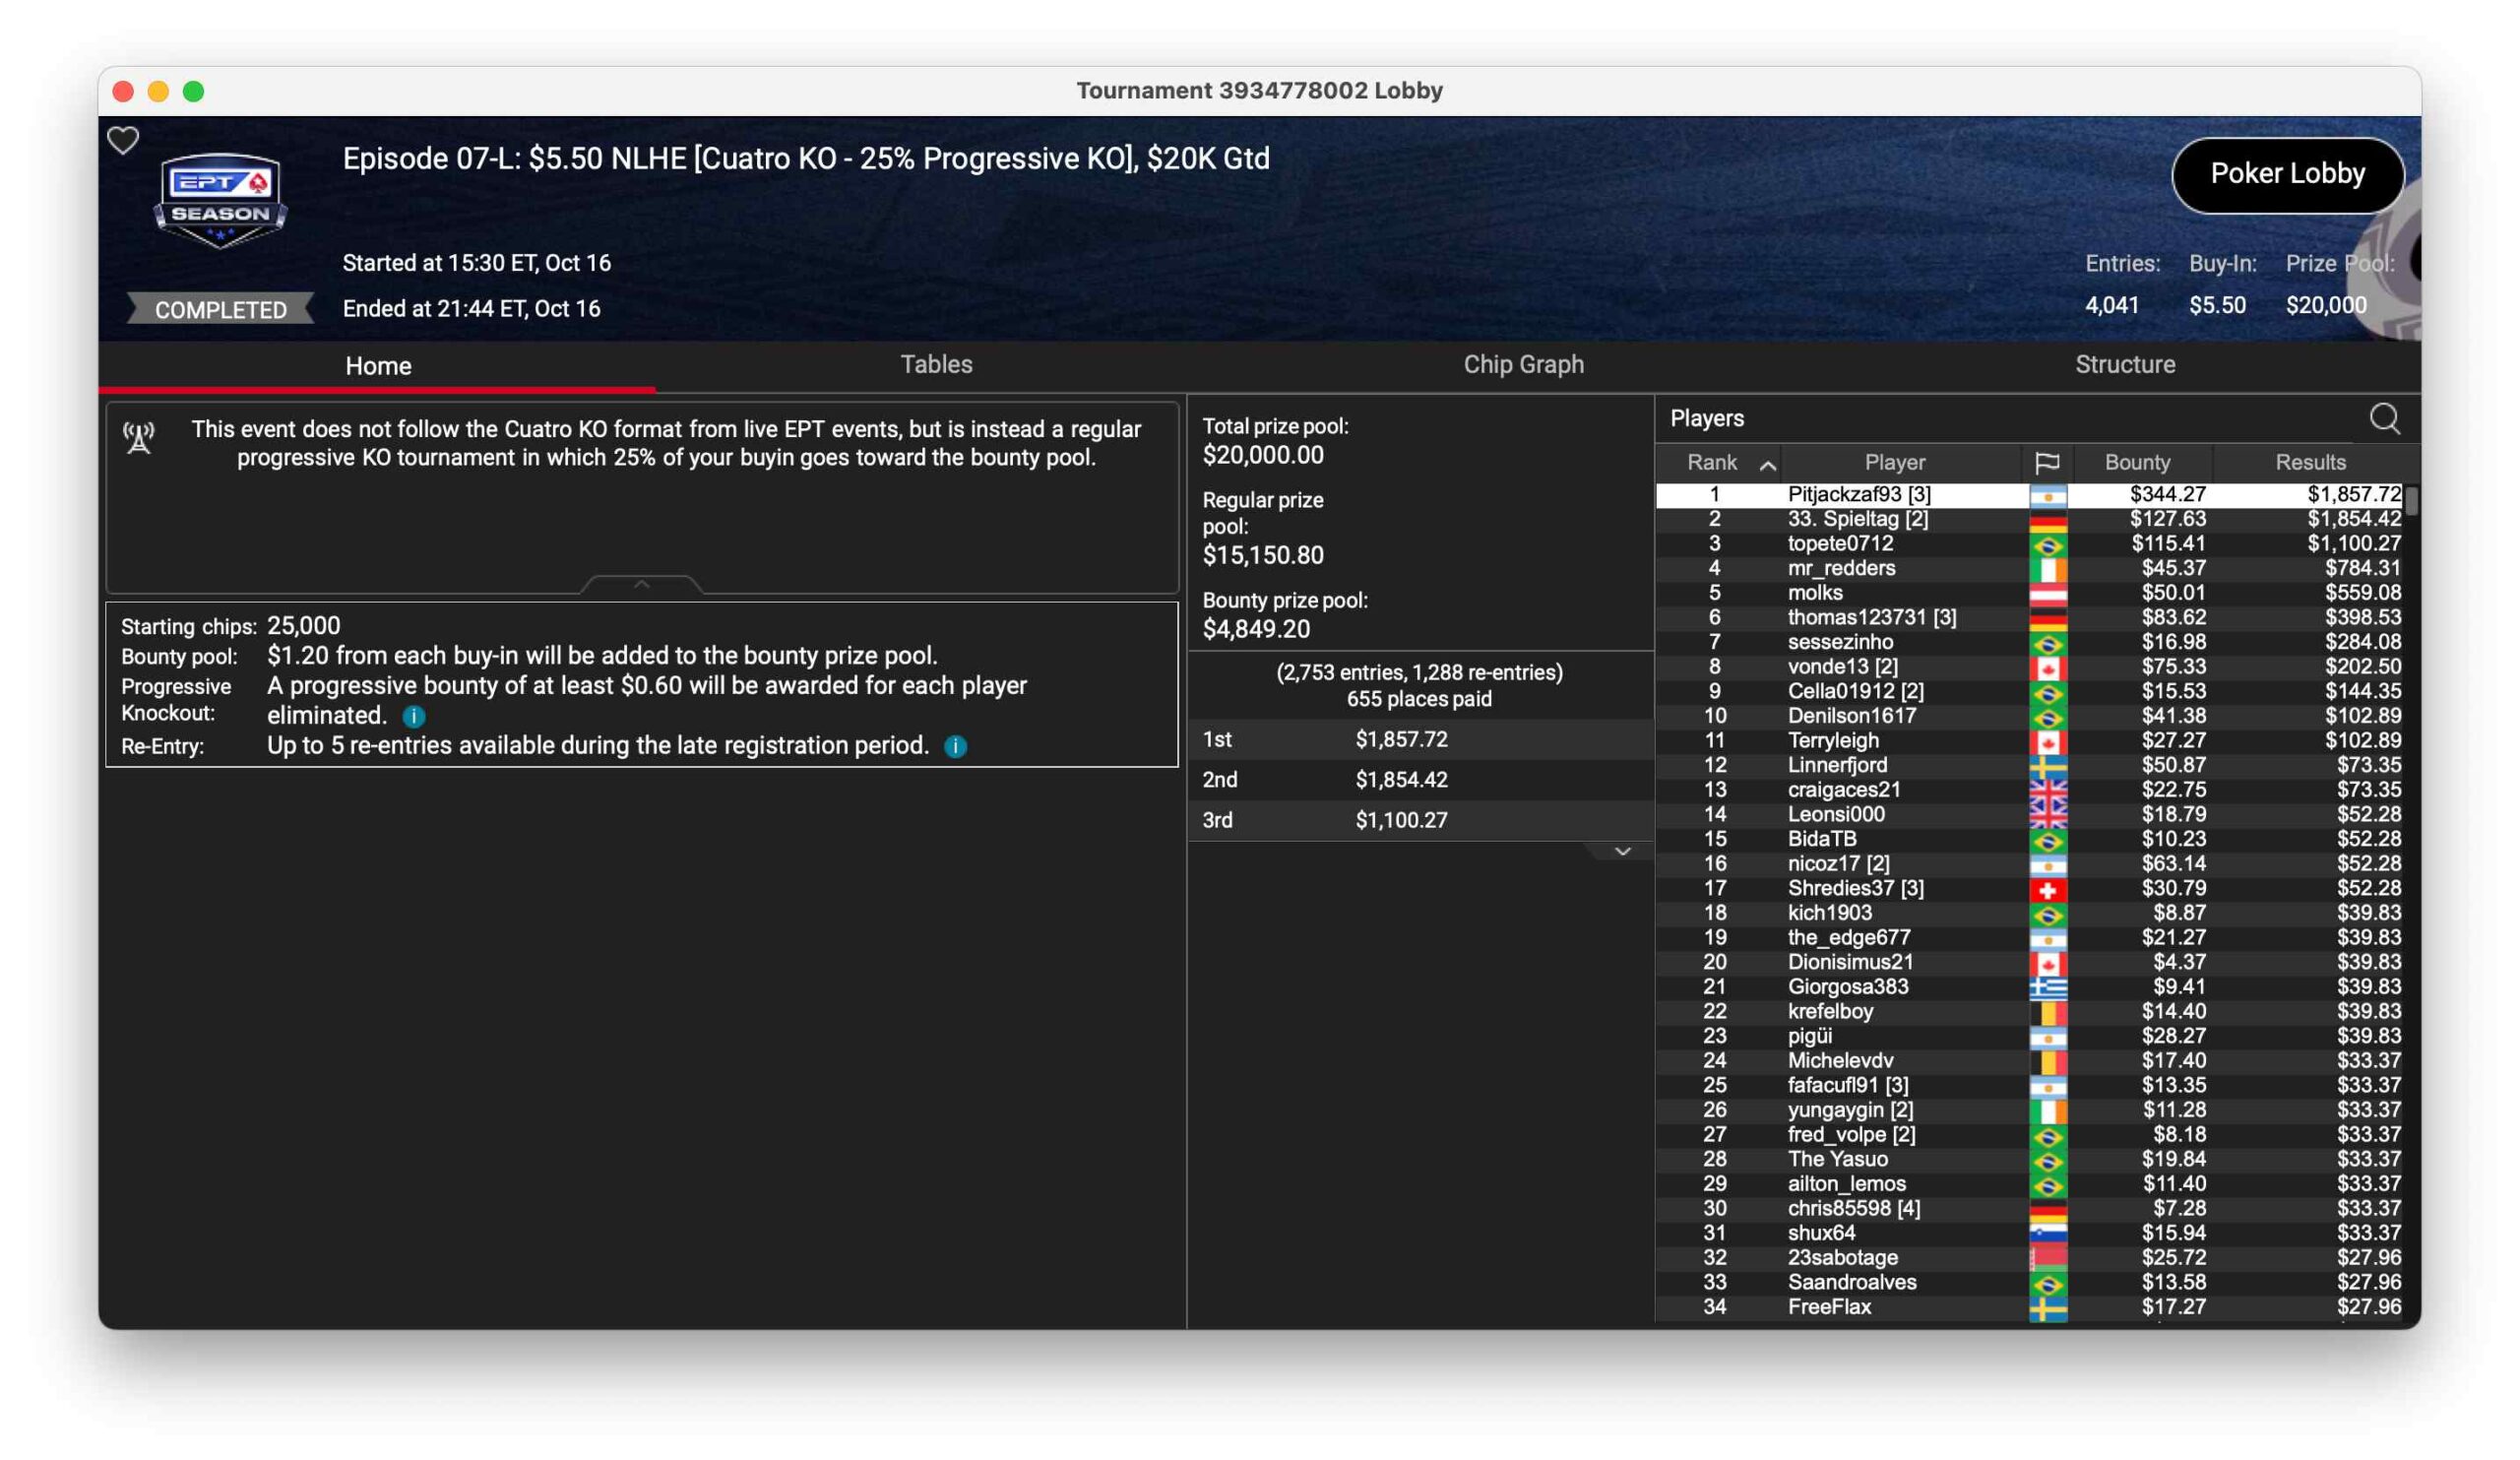
Task: Switch to the Tables tab
Action: pyautogui.click(x=935, y=364)
